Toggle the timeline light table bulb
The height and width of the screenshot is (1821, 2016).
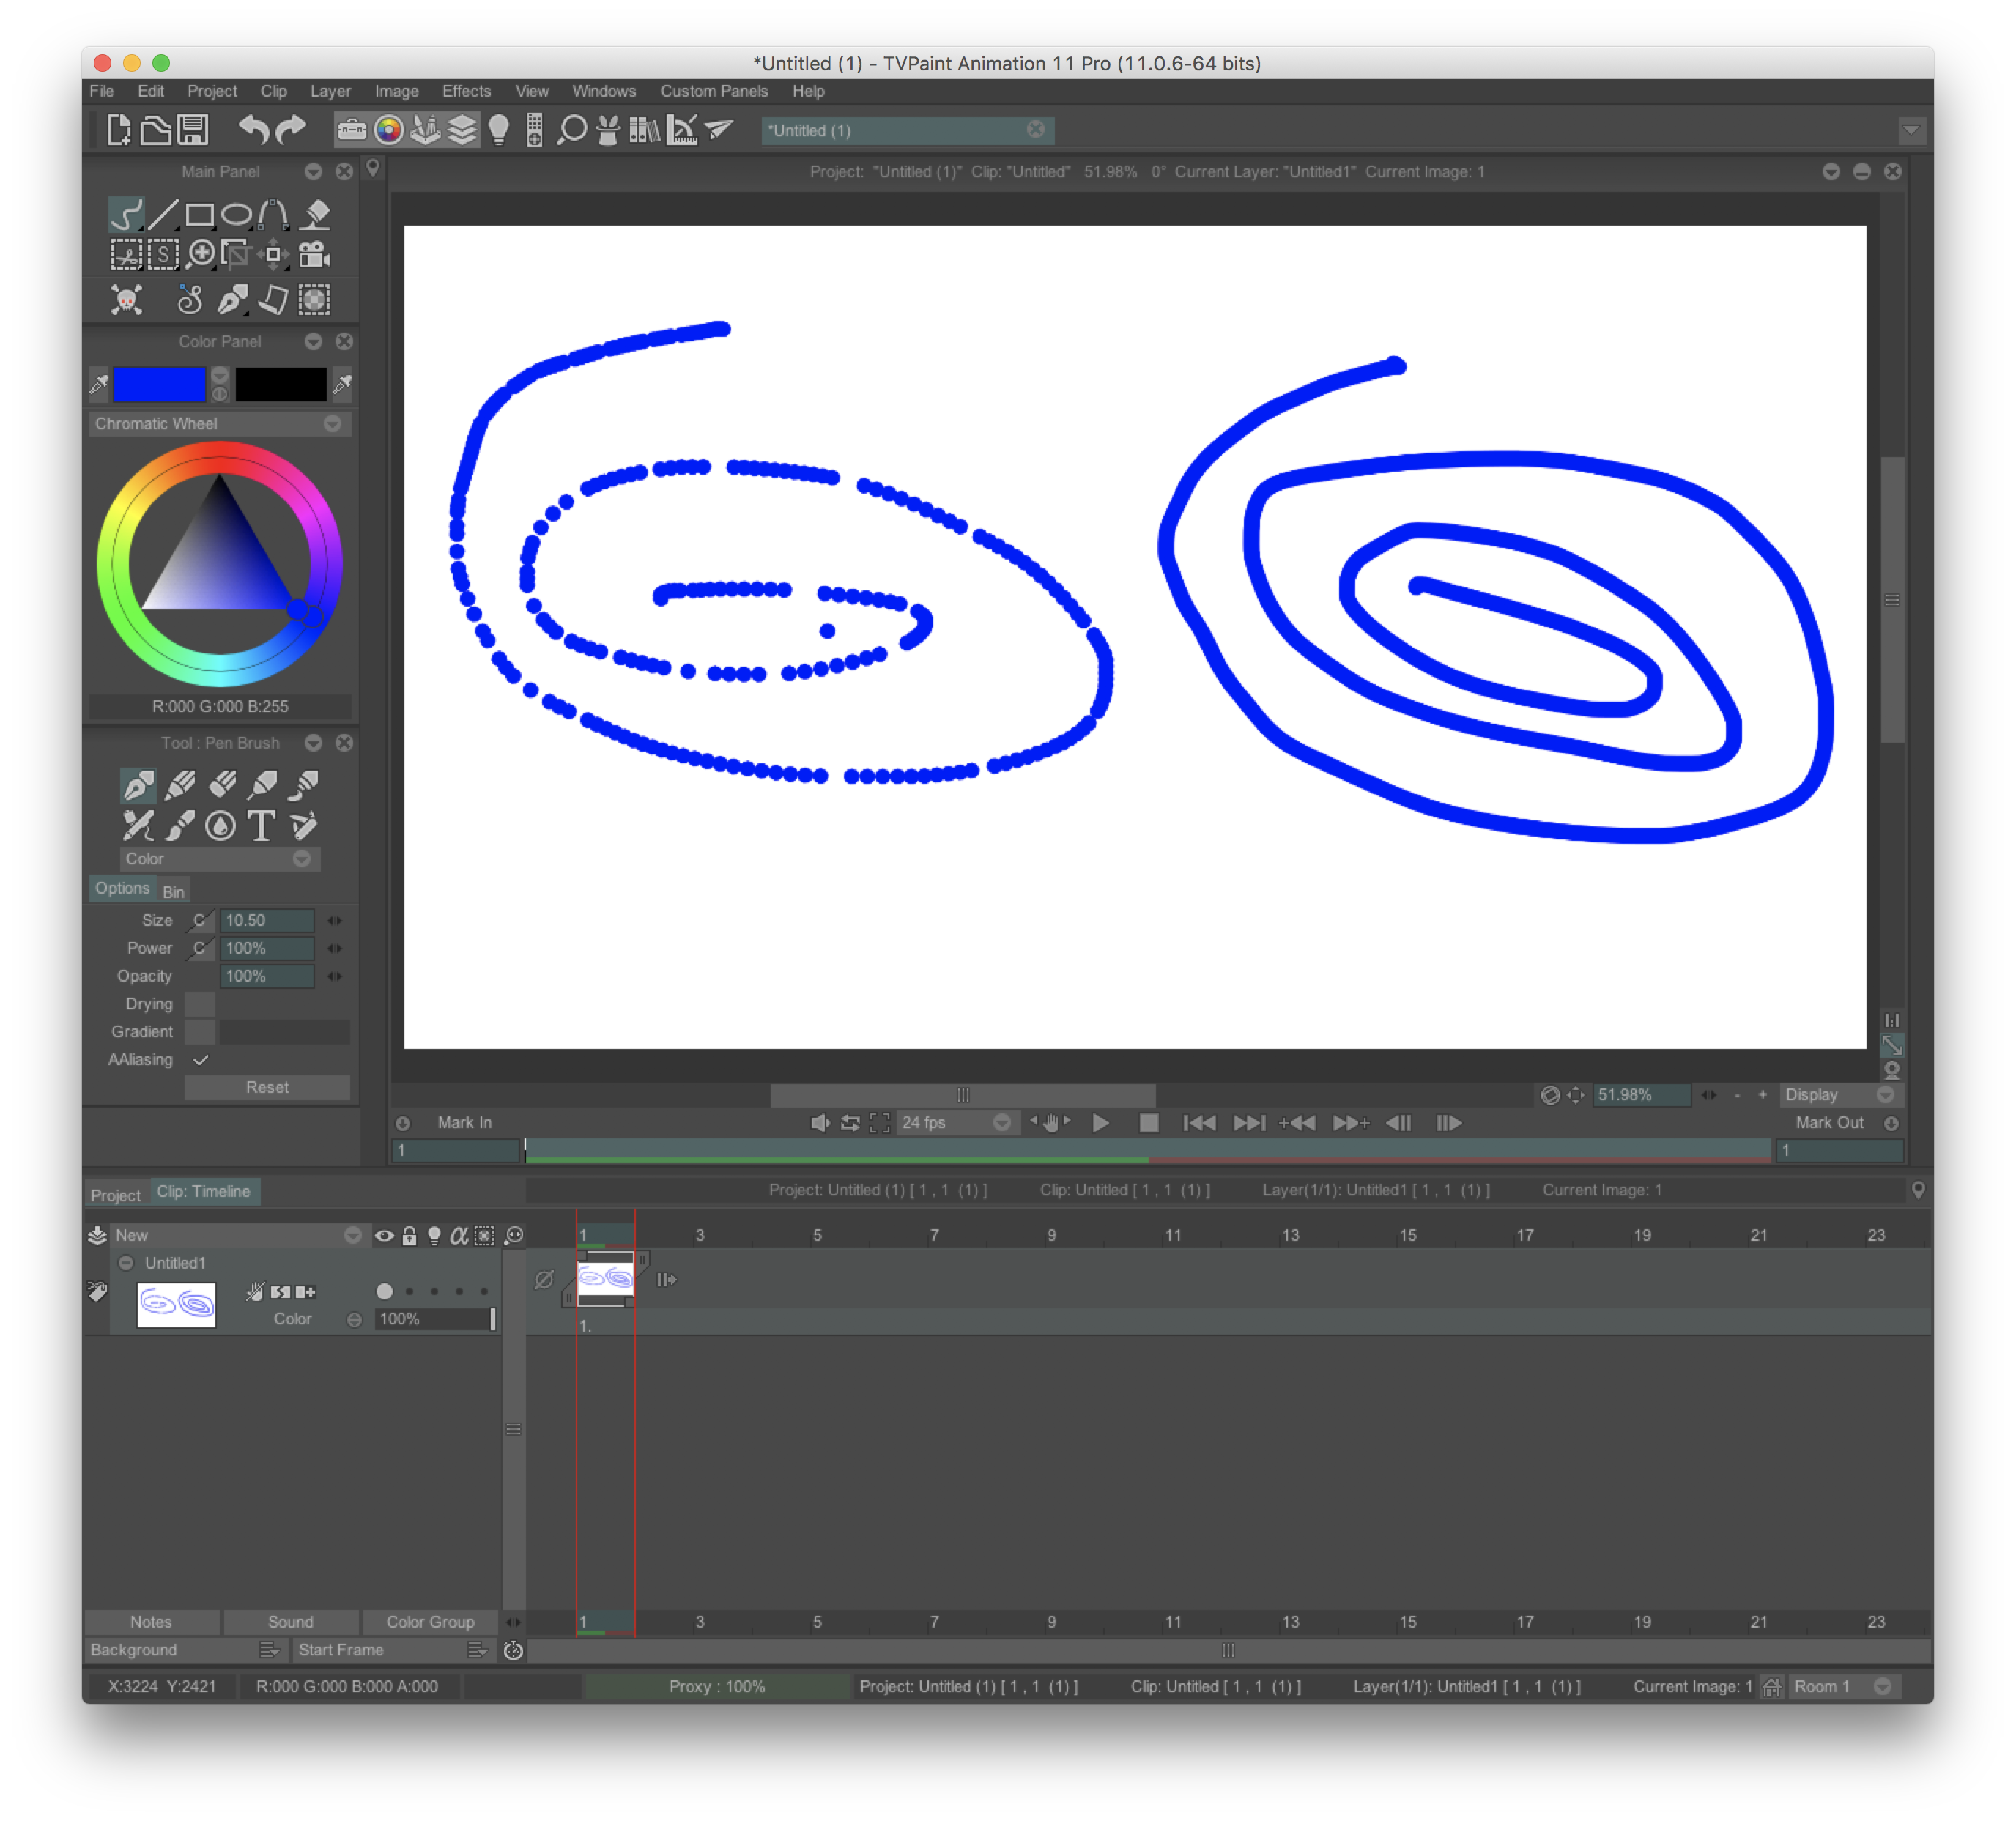pyautogui.click(x=434, y=1236)
